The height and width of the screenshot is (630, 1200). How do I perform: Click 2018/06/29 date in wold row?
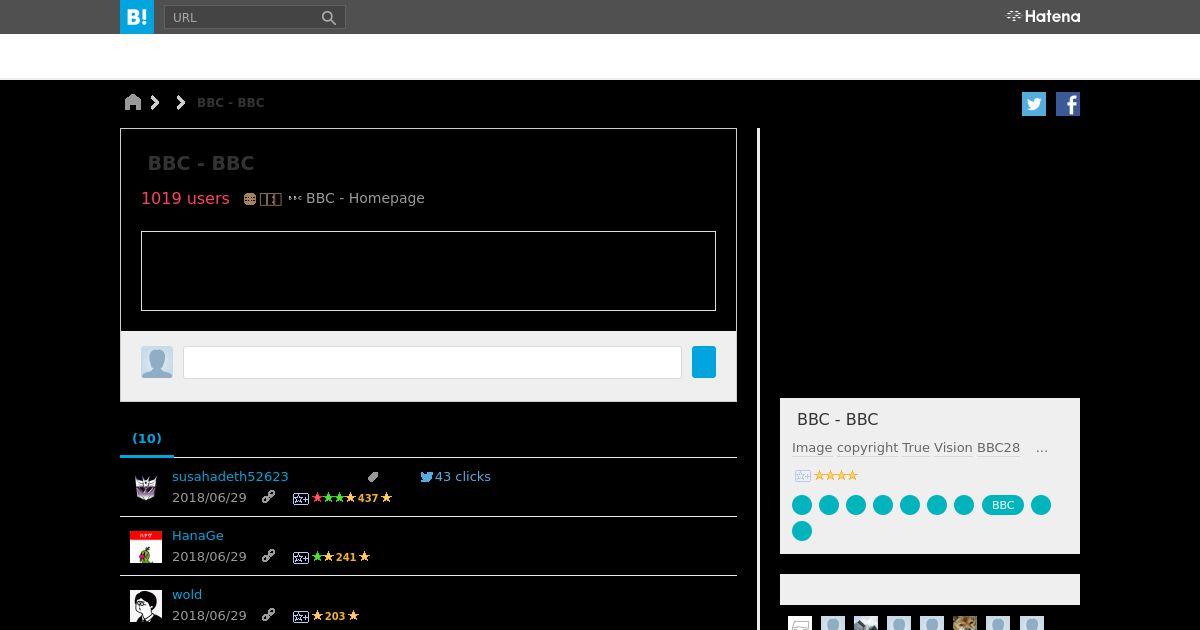209,615
